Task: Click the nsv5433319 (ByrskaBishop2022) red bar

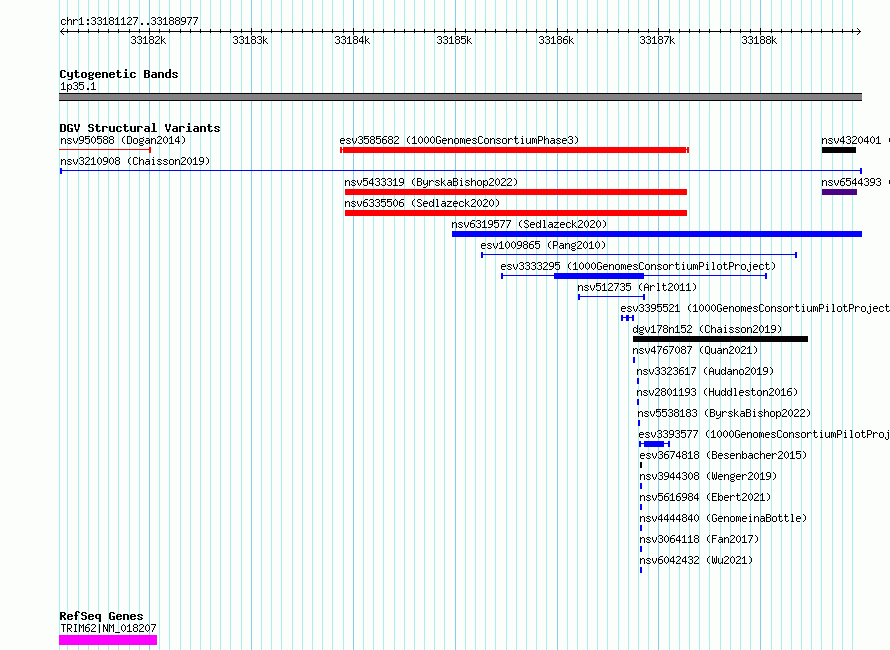Action: pyautogui.click(x=516, y=192)
